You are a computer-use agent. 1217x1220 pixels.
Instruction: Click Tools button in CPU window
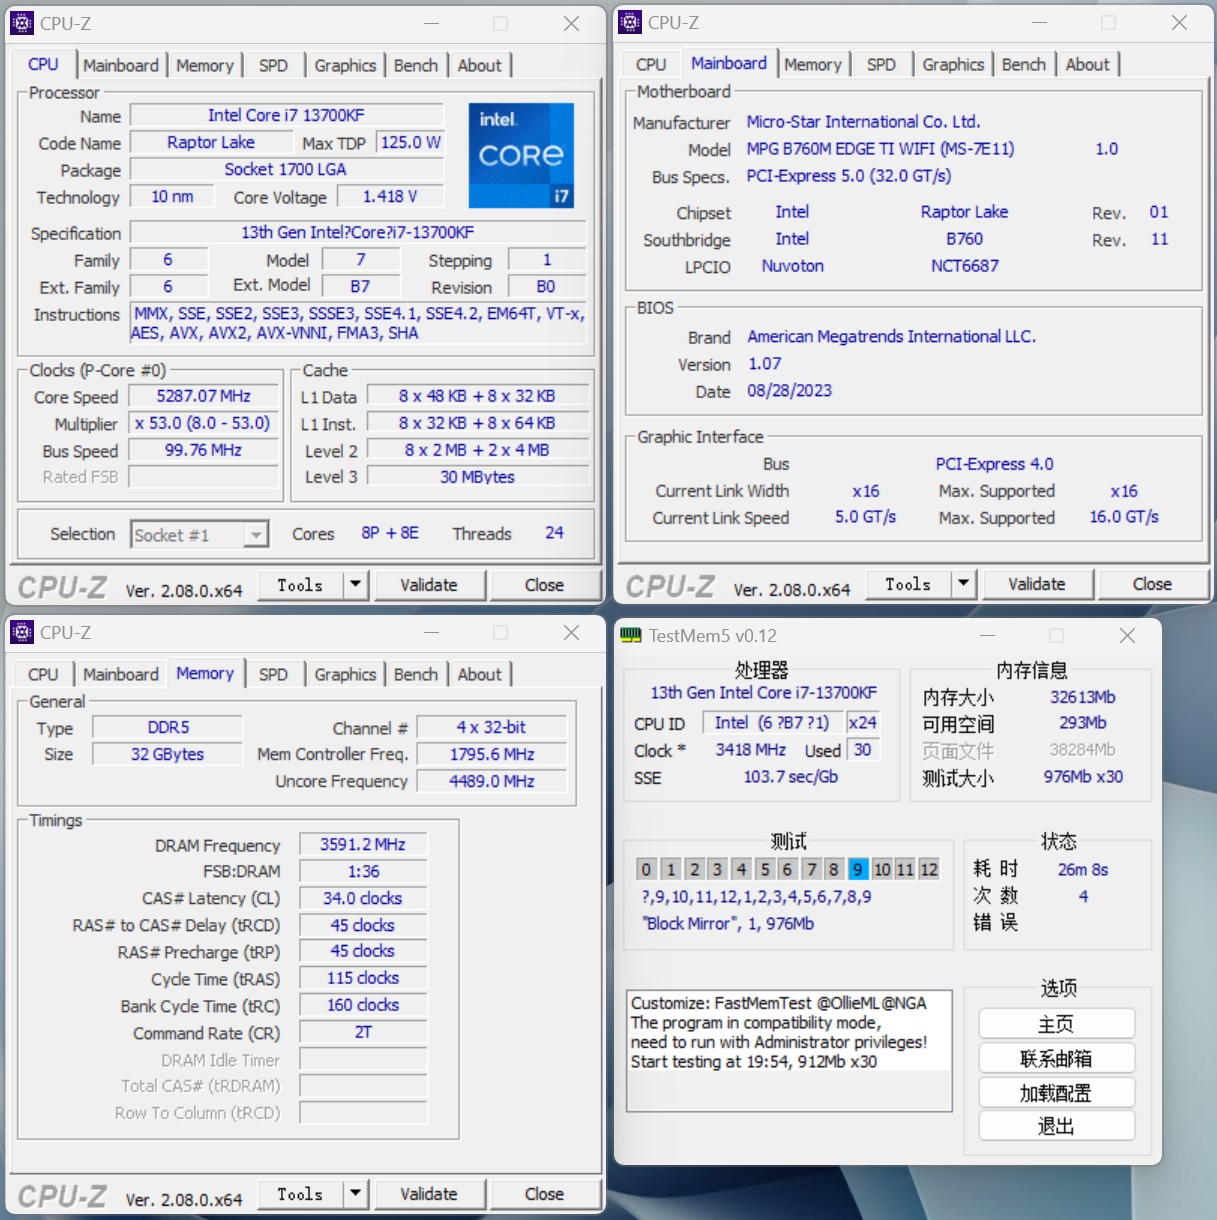click(301, 585)
